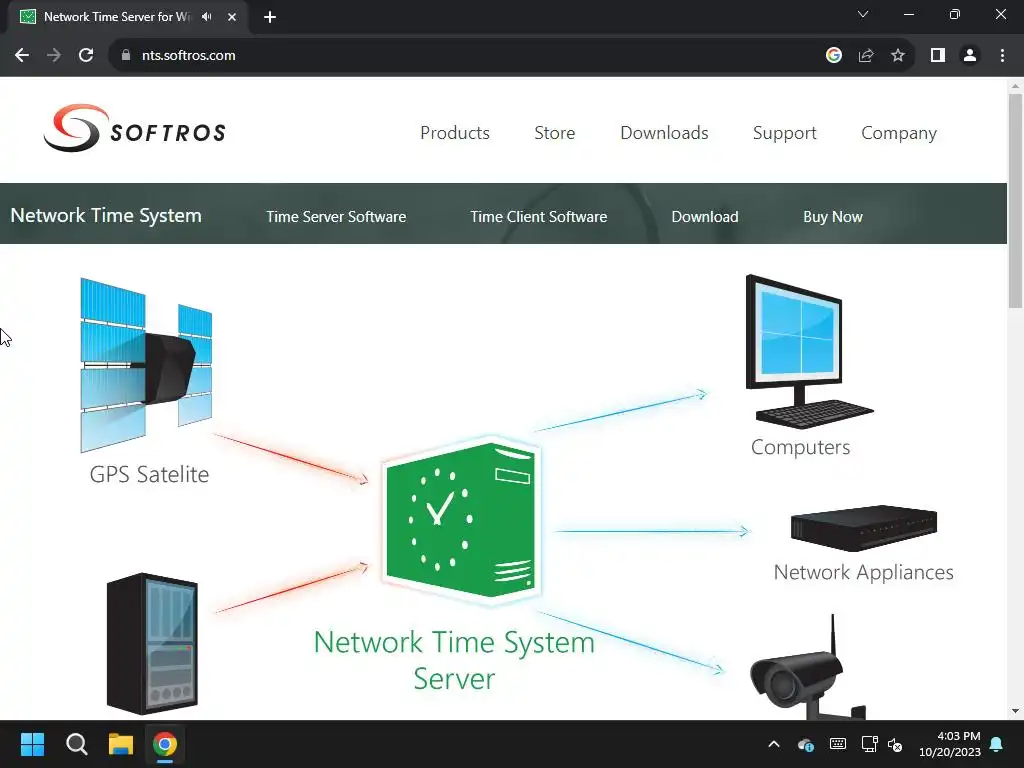Click the "GPS Satelite" label
This screenshot has width=1024, height=768.
149,474
